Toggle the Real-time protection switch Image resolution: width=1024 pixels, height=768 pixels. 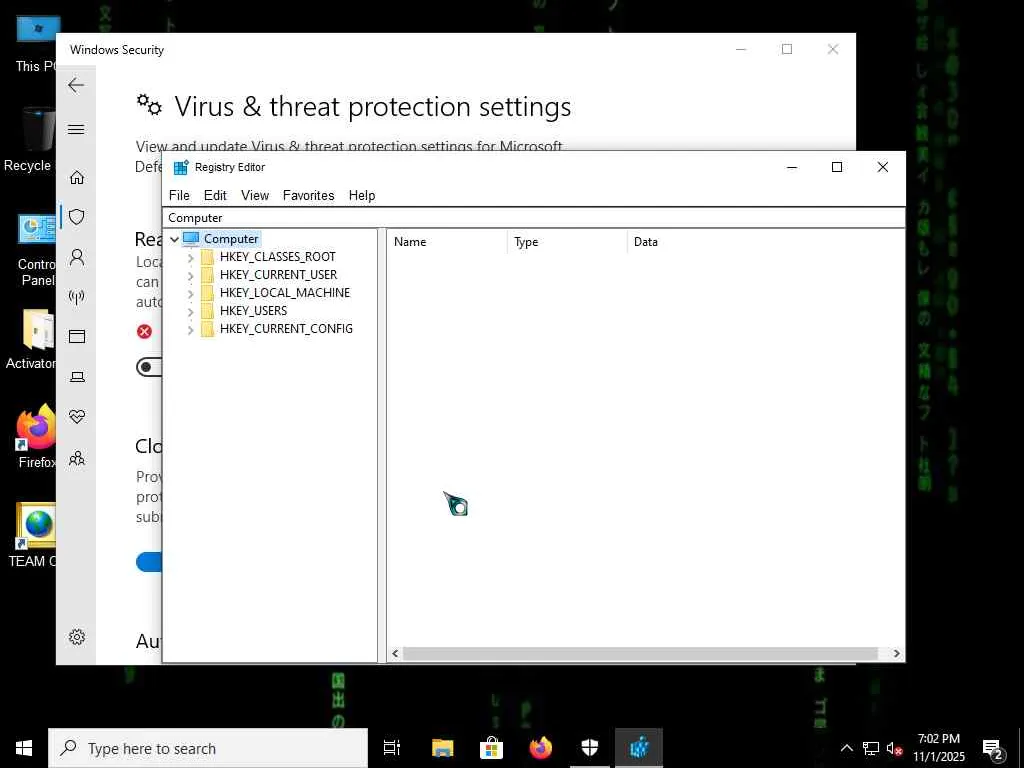(x=149, y=367)
